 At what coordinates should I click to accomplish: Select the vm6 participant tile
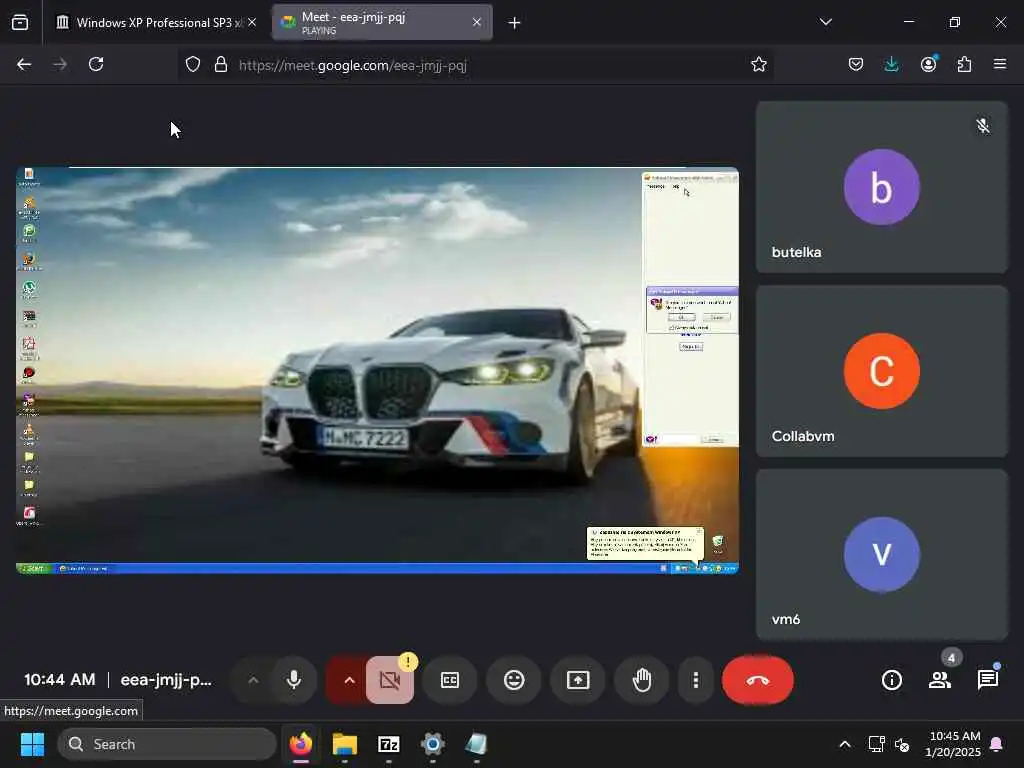882,554
